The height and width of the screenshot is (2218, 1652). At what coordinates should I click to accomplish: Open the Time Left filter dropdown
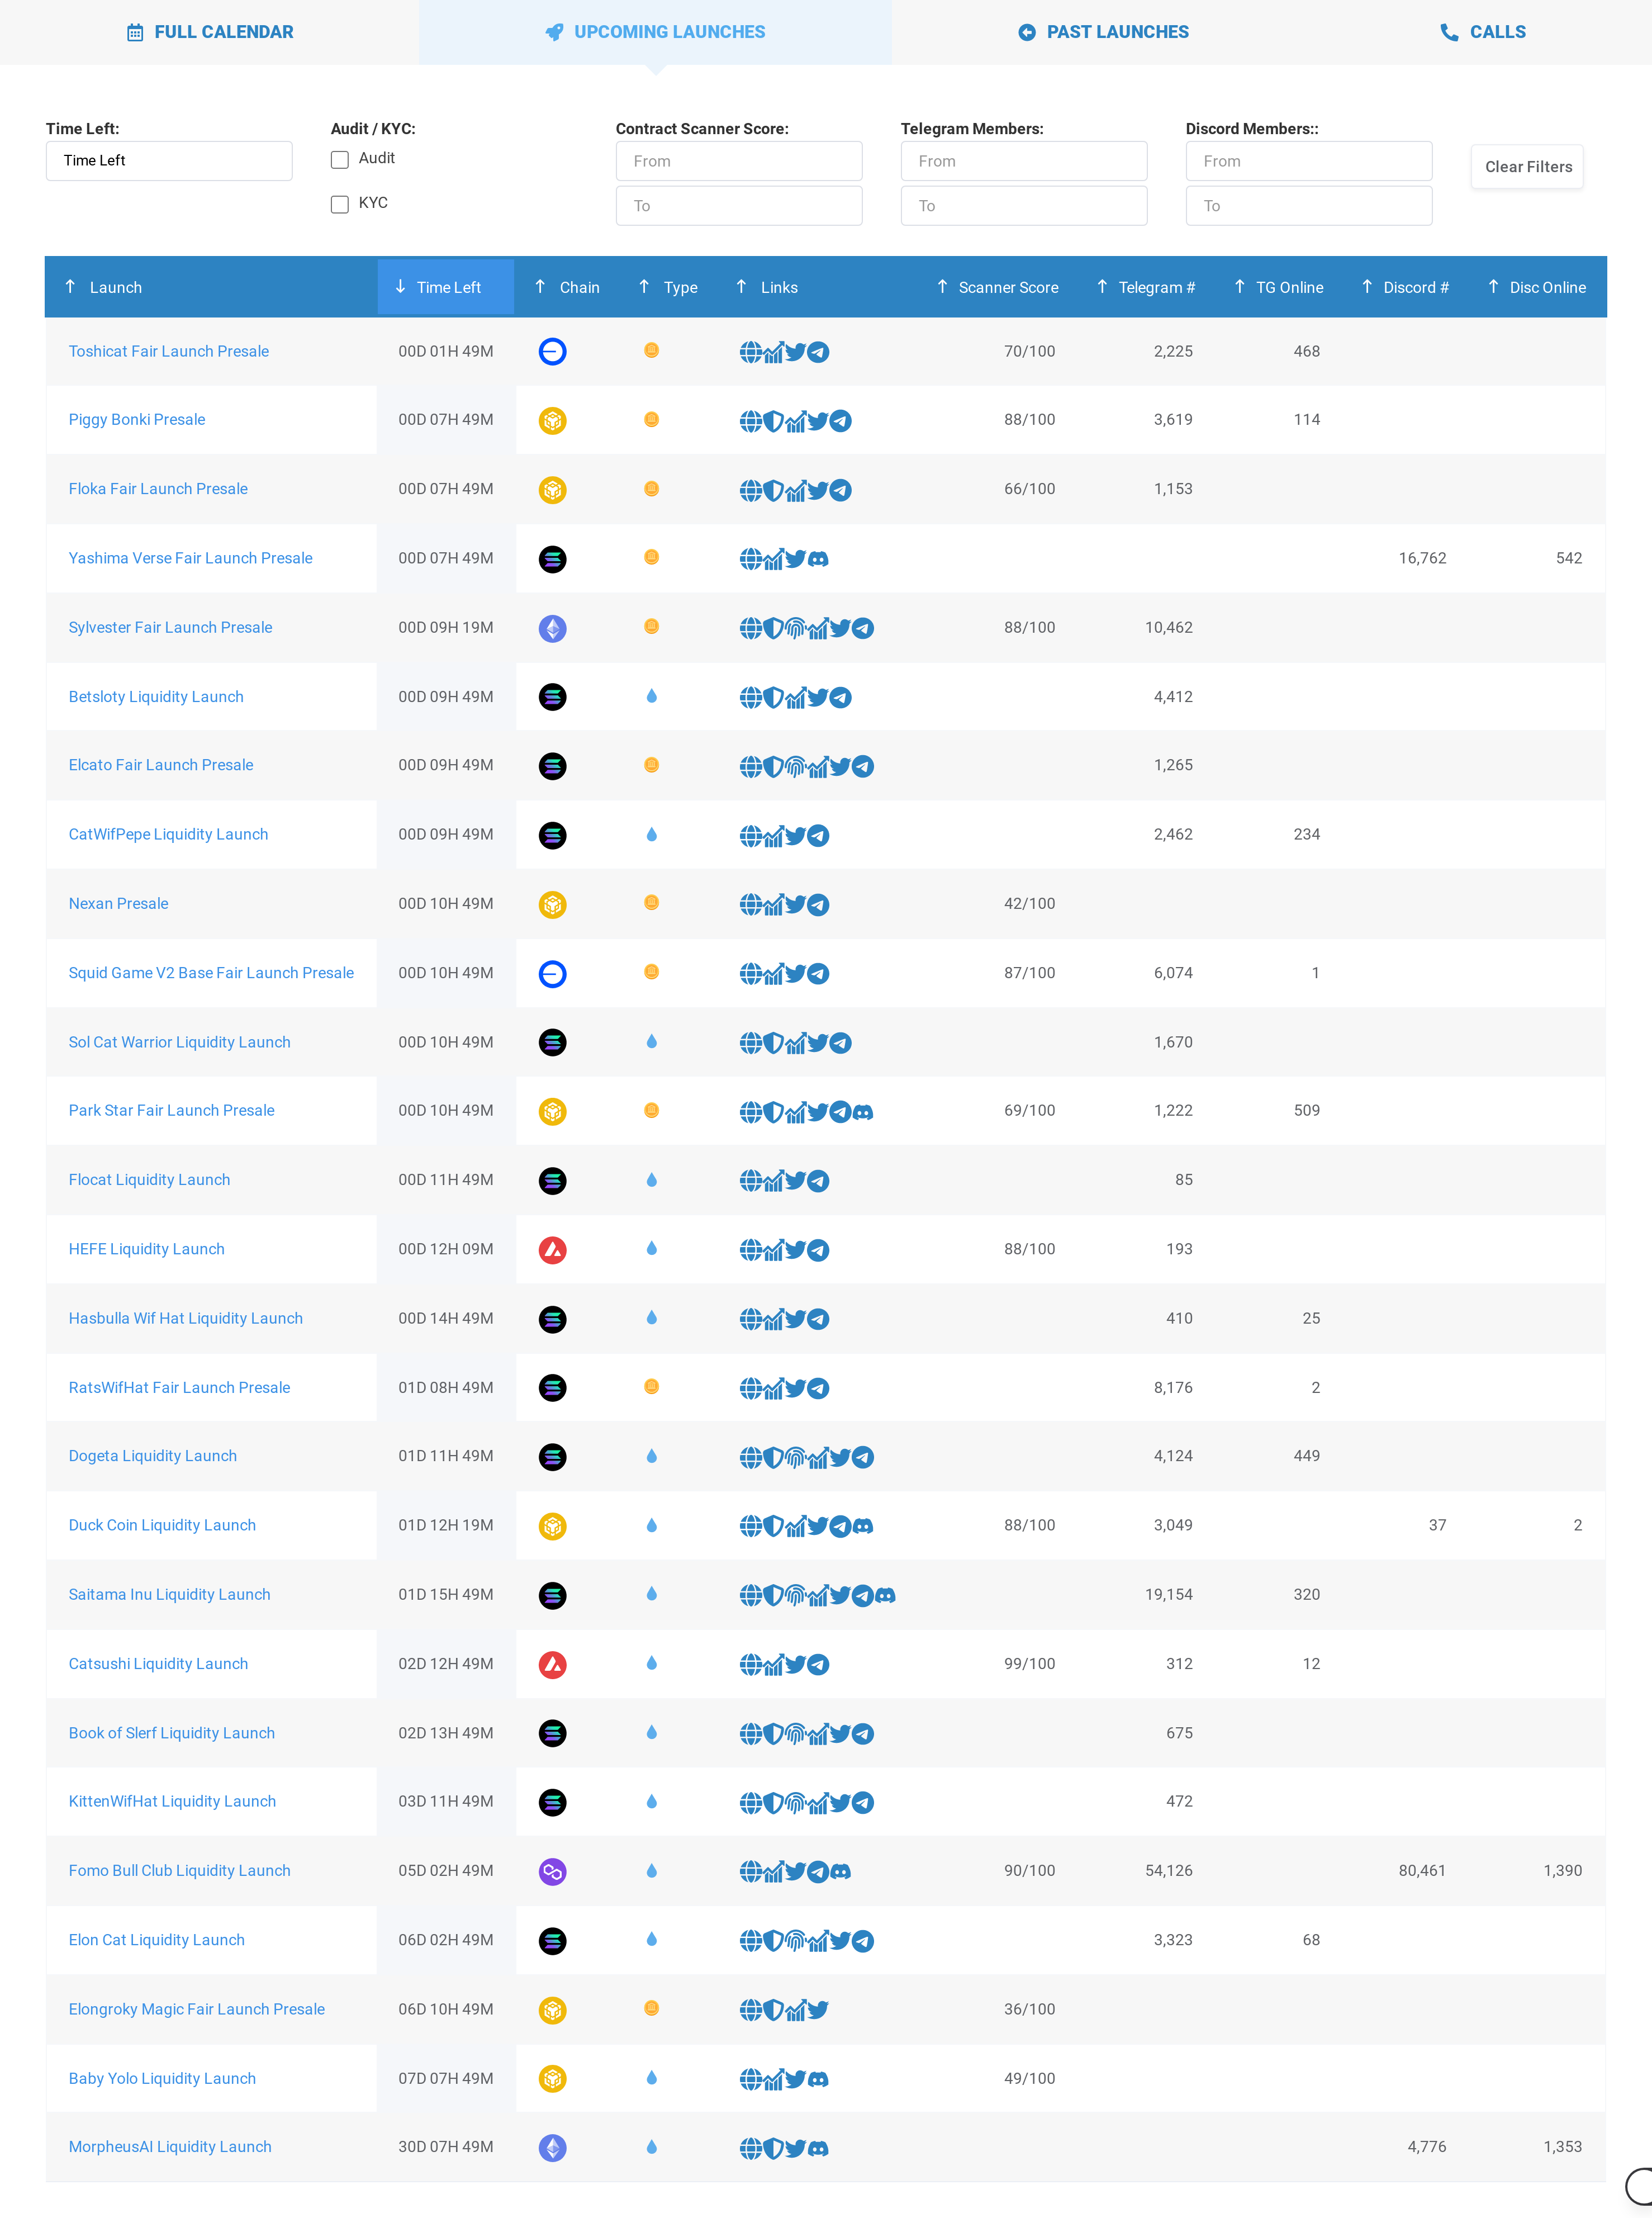click(x=169, y=161)
